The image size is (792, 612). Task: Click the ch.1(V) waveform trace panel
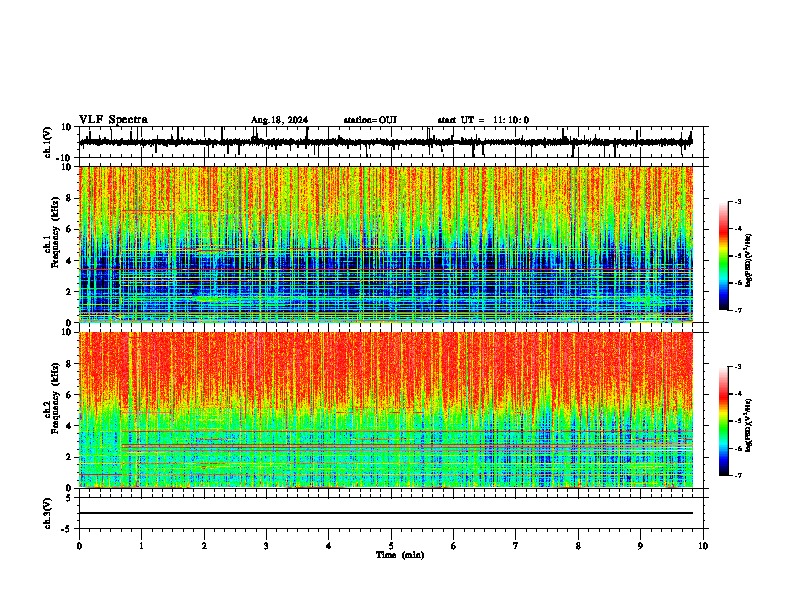tap(391, 142)
